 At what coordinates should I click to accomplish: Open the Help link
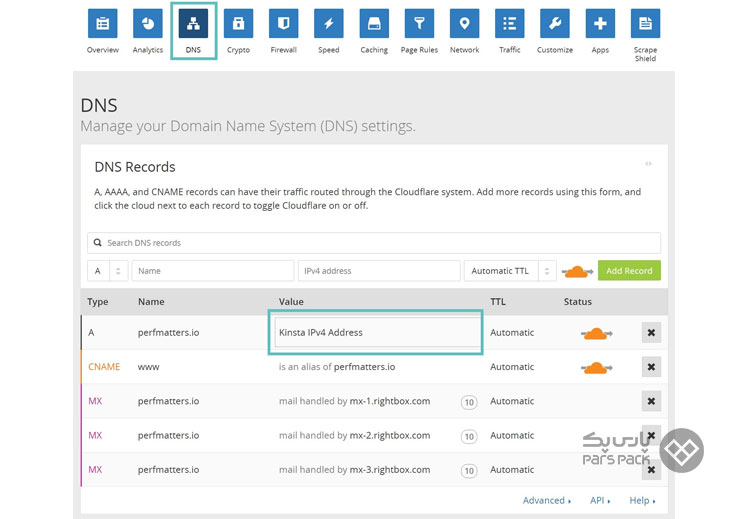click(x=642, y=500)
